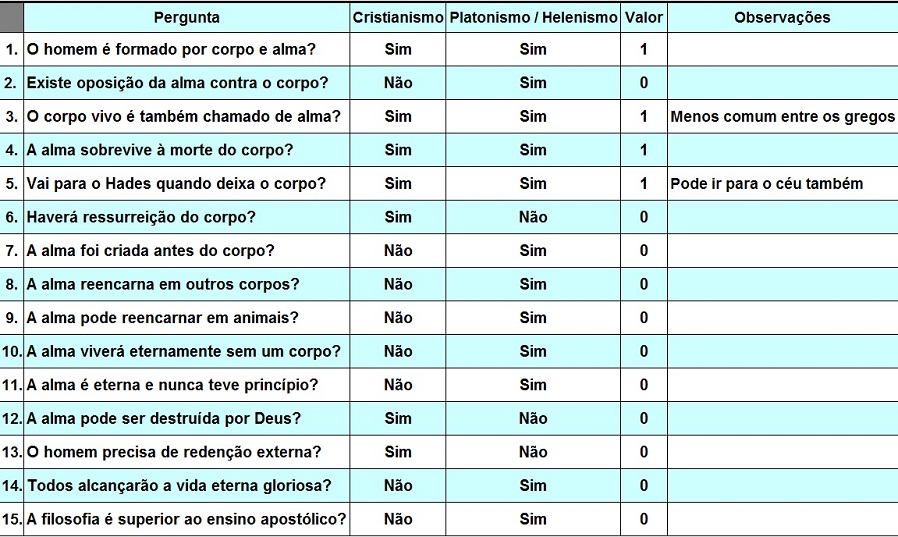Viewport: 898px width, 537px height.
Task: Select the gray corner select-all cell
Action: 11,17
